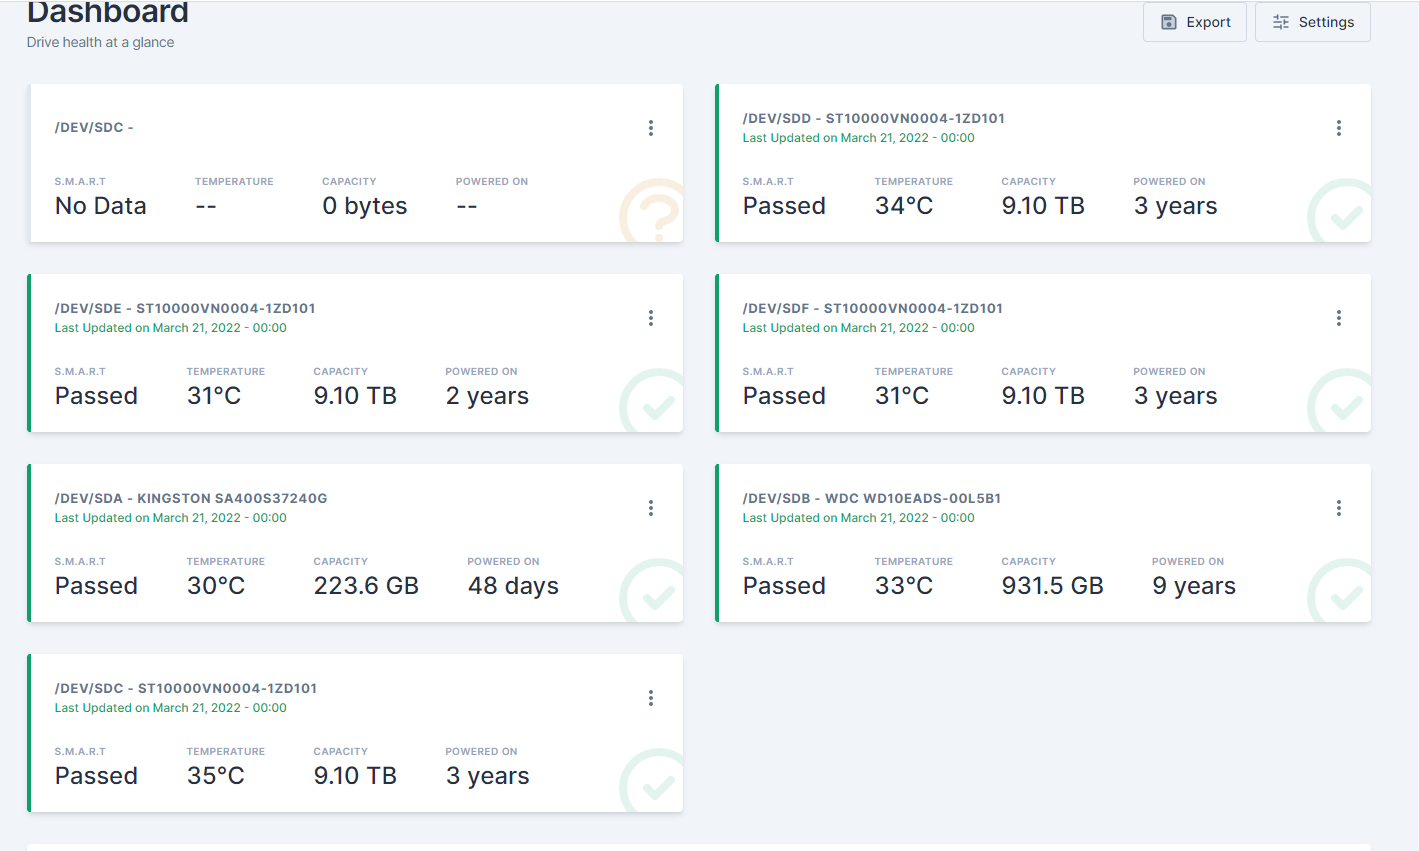Click the green checkmark icon on /DEV/SDE card

coord(655,402)
